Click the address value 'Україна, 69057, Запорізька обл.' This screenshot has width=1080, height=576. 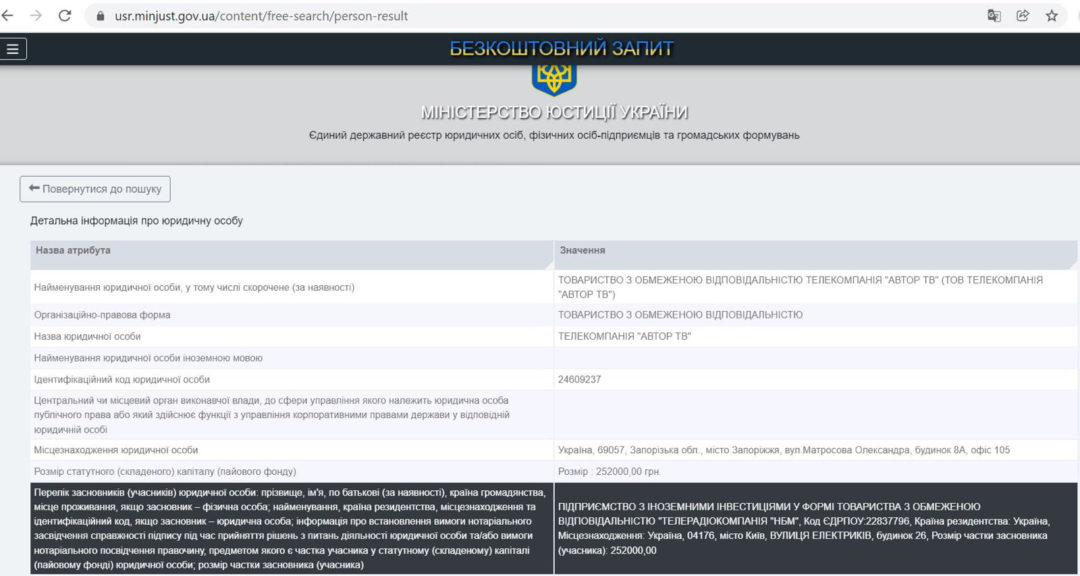click(x=816, y=450)
